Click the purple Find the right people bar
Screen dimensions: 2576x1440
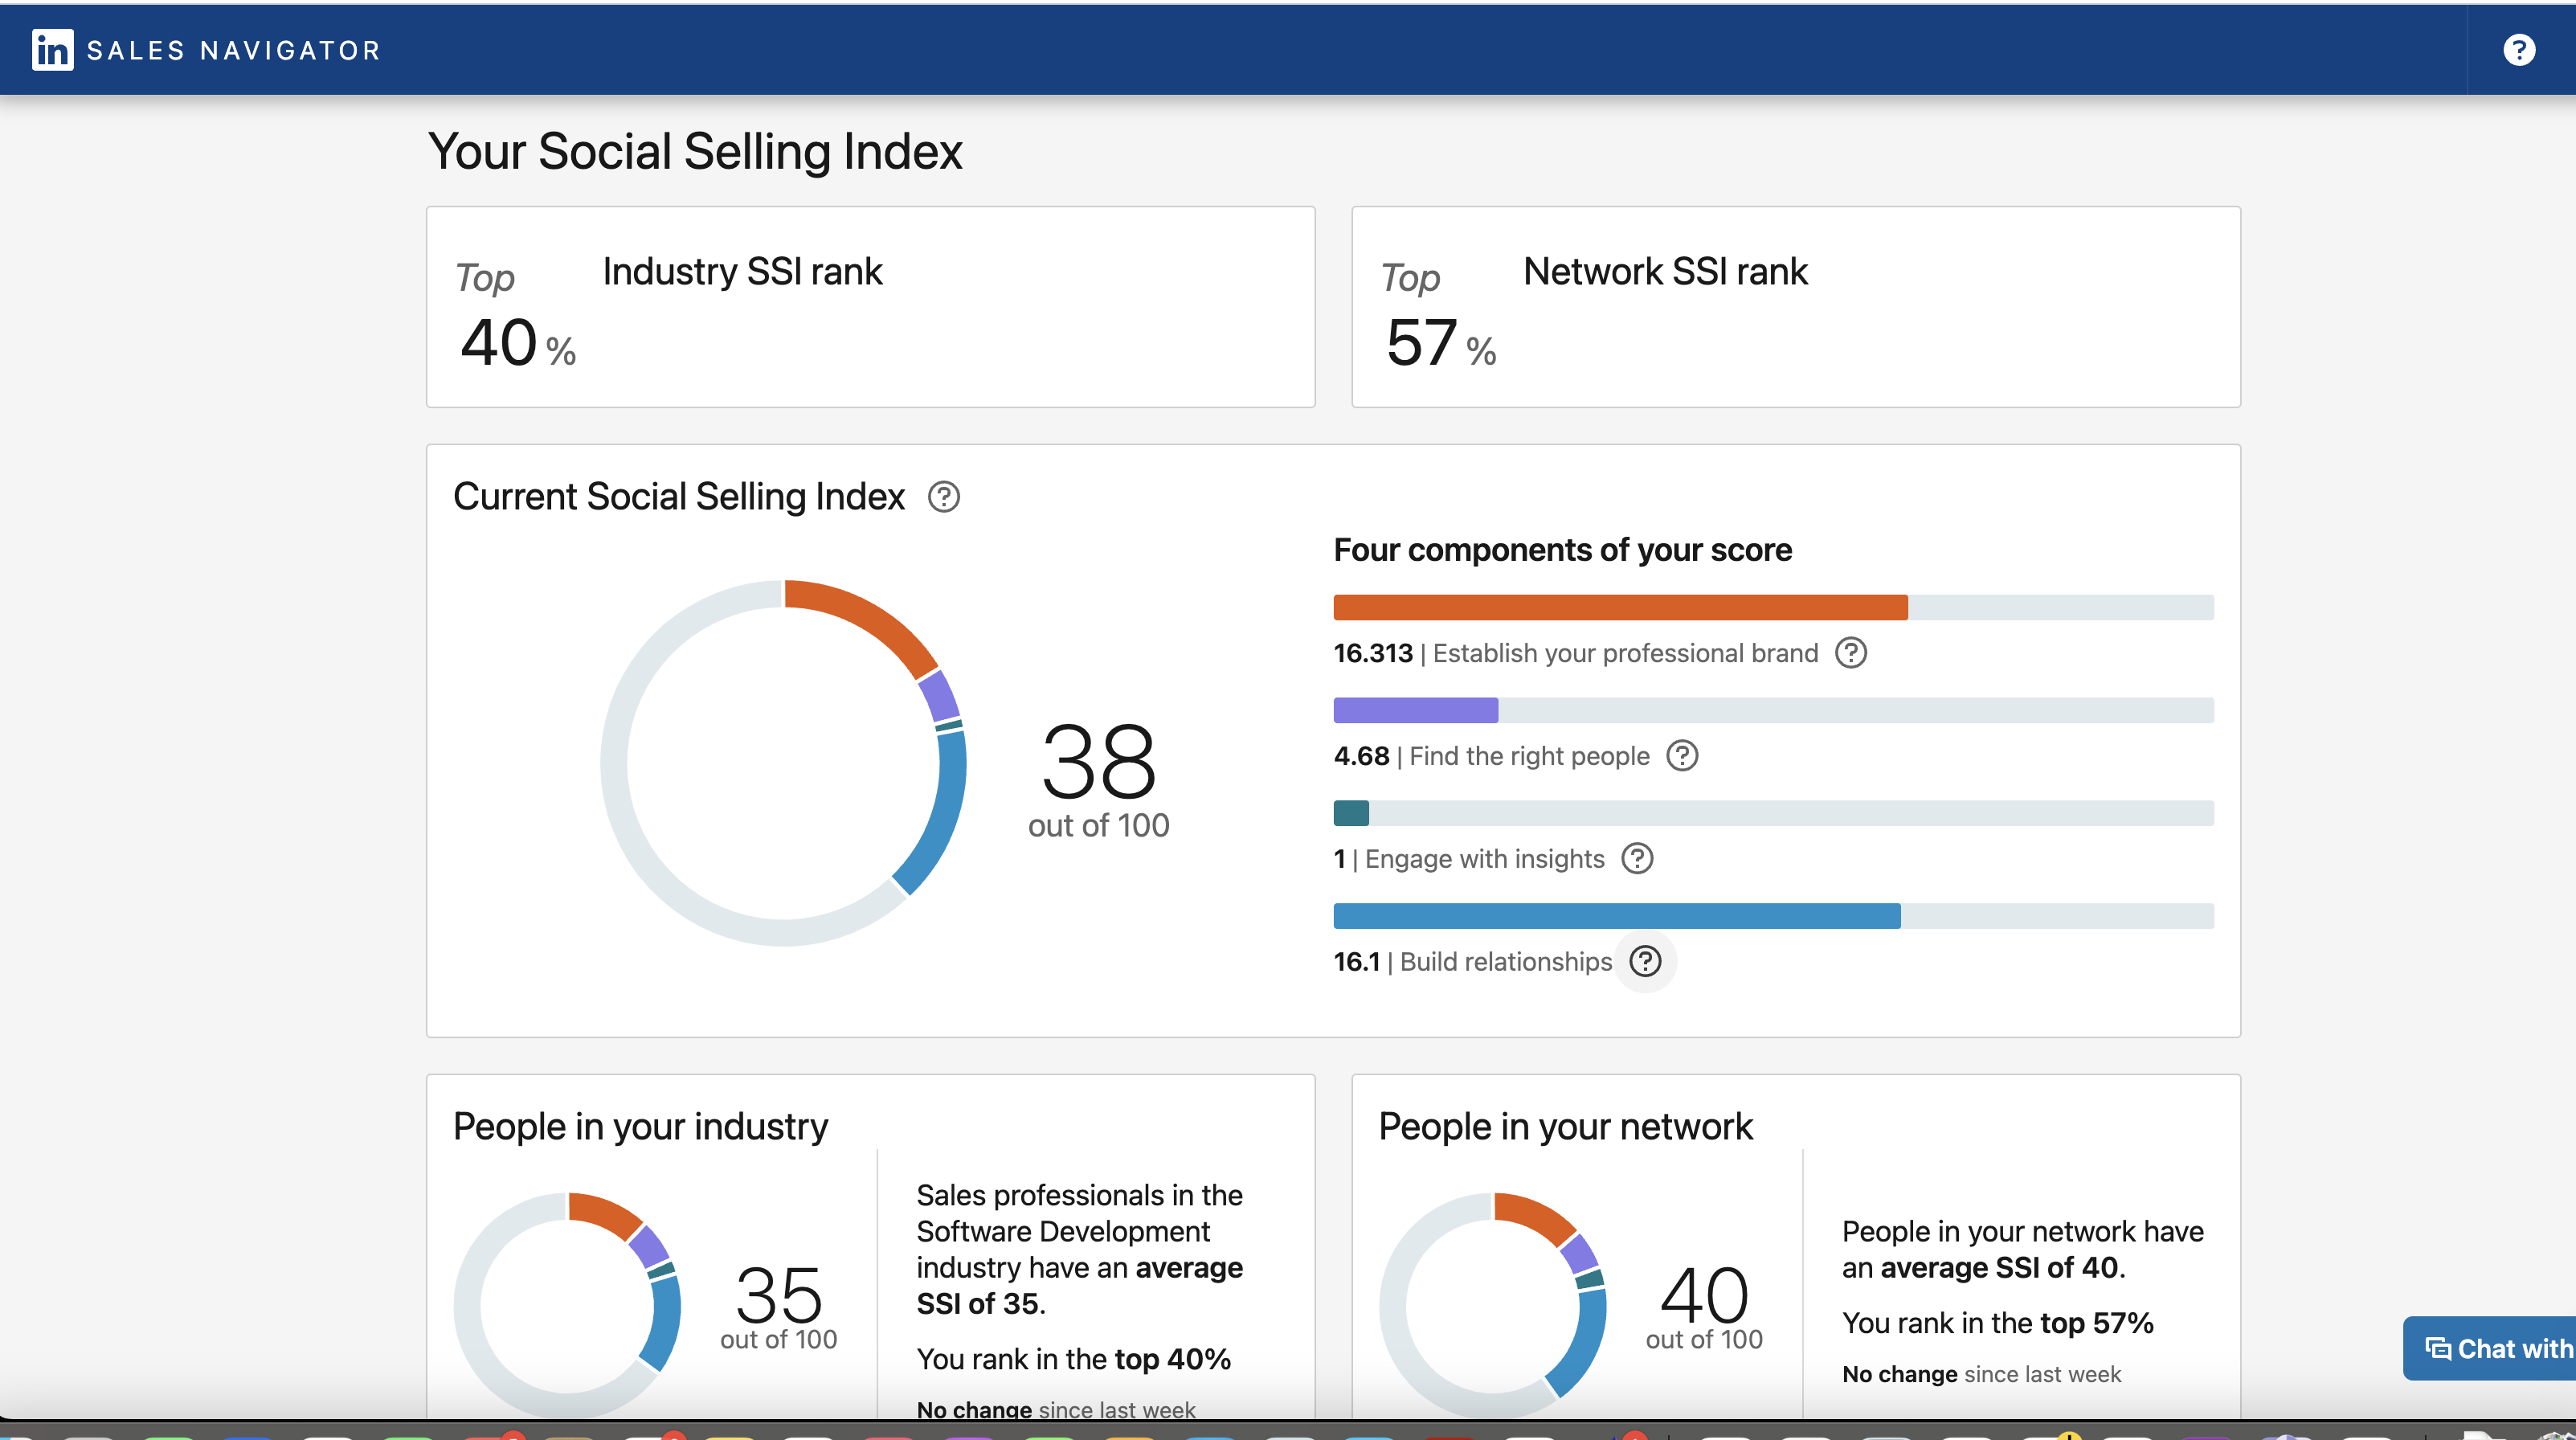tap(1416, 711)
